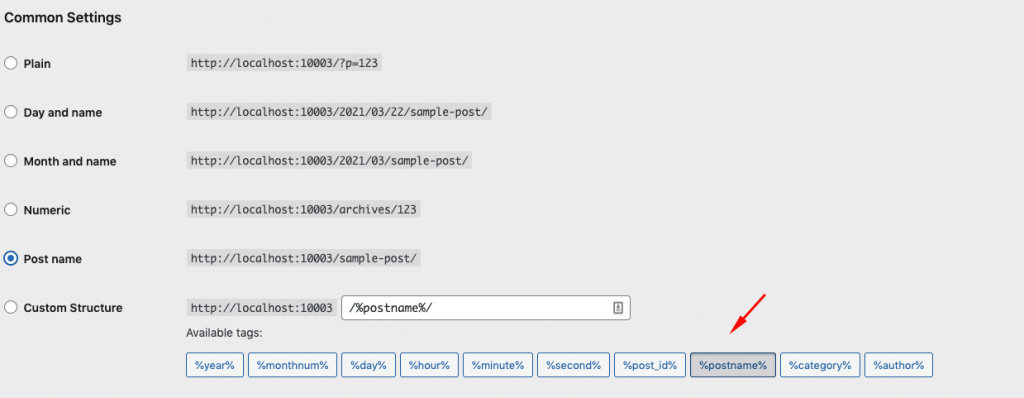Image resolution: width=1024 pixels, height=398 pixels.
Task: Choose the Day and name radio option
Action: [x=10, y=112]
